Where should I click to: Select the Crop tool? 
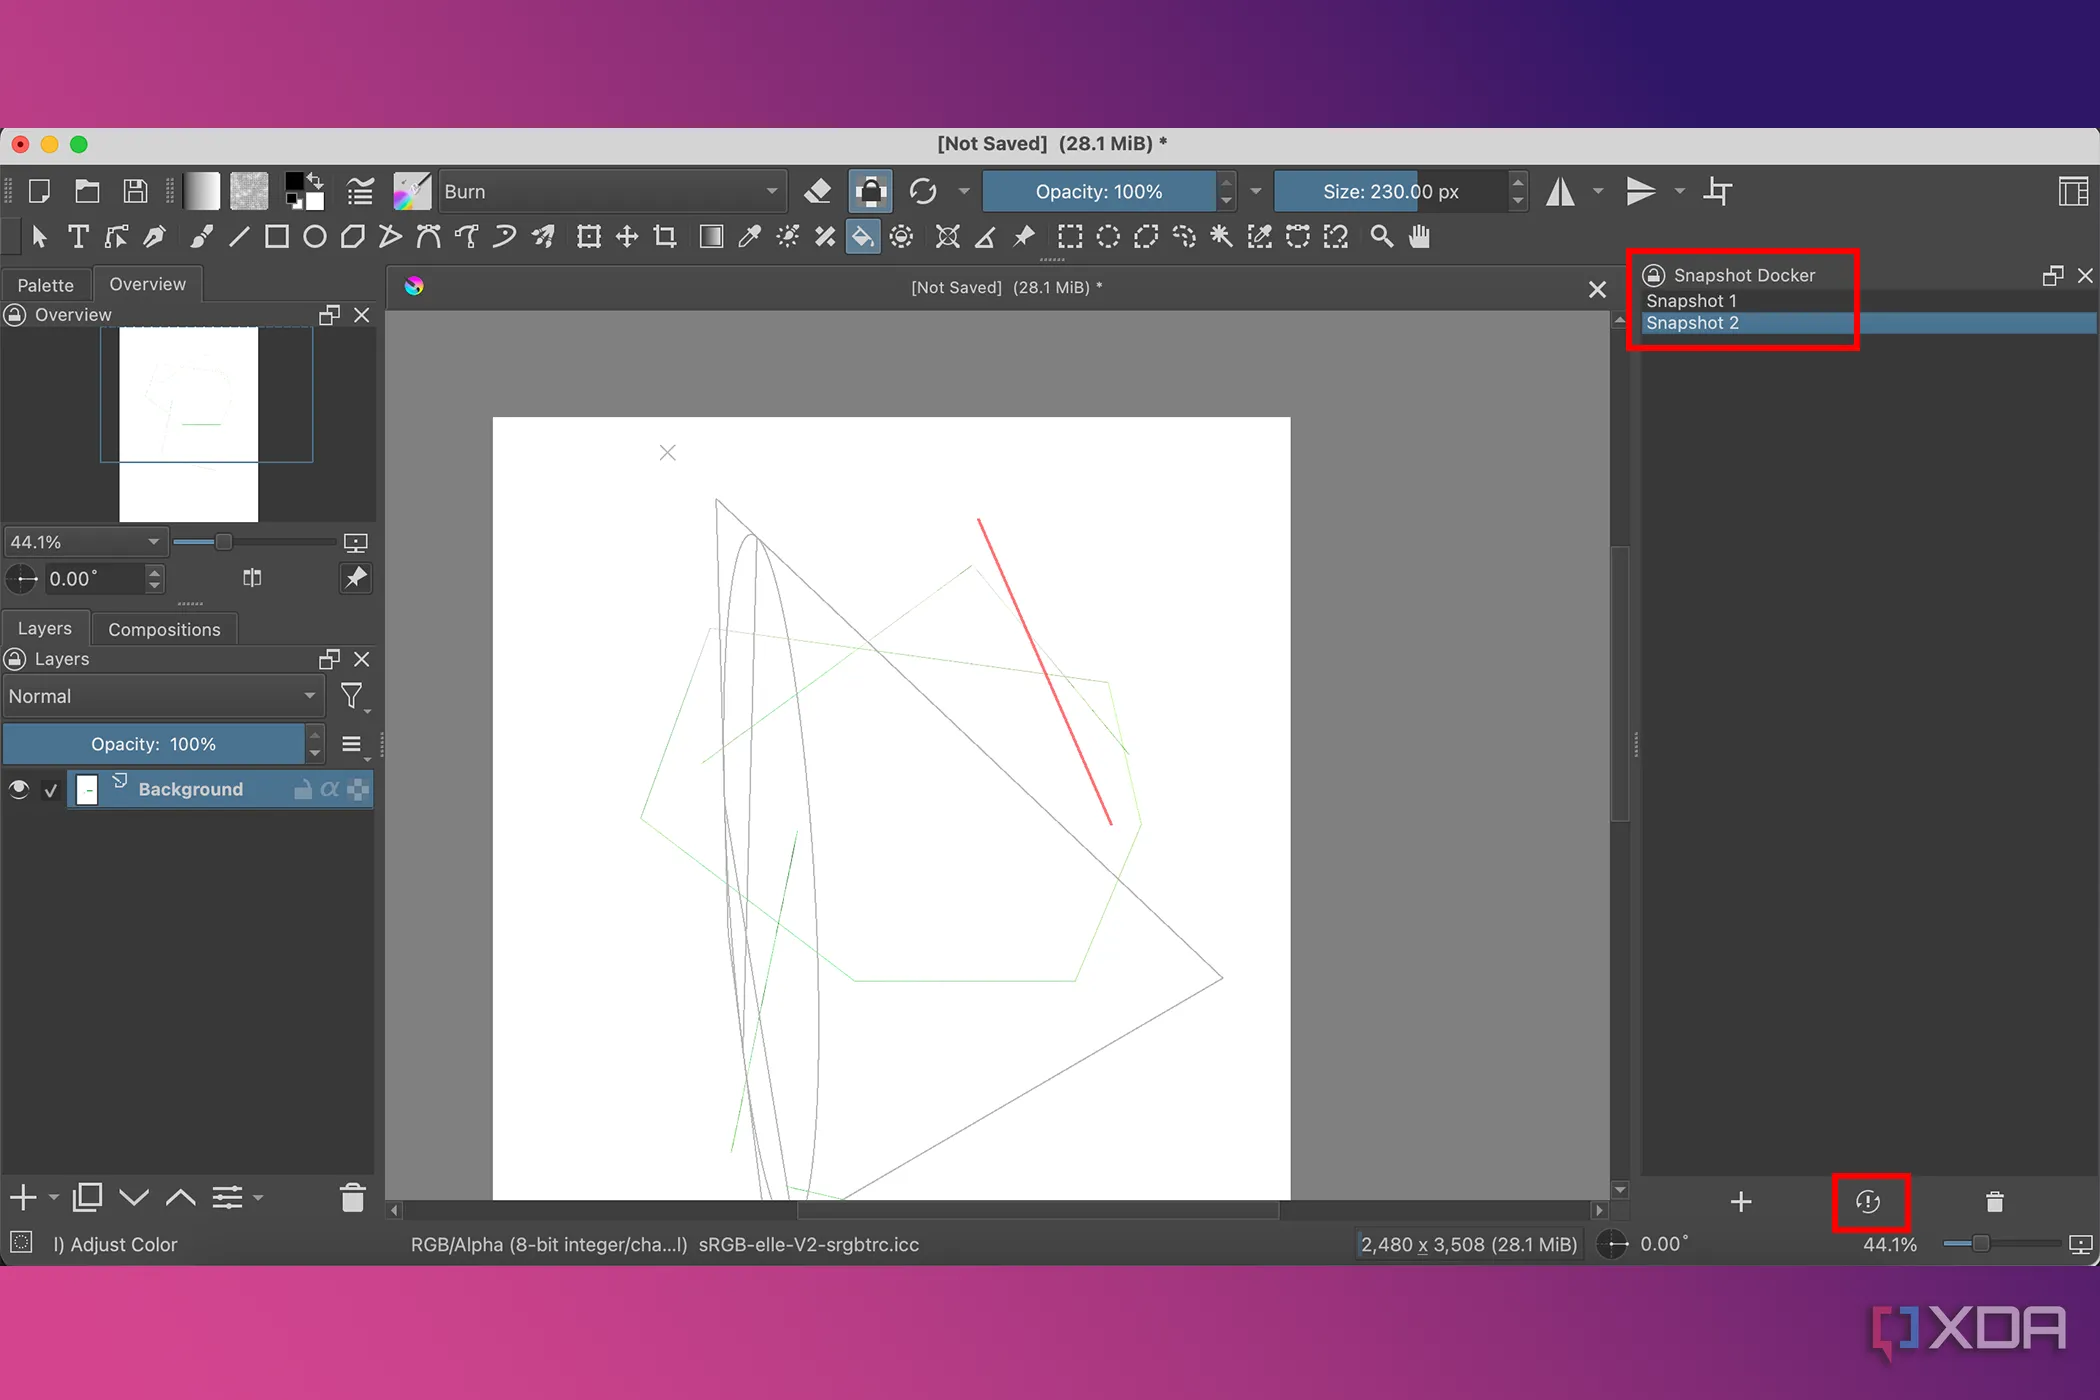coord(665,237)
